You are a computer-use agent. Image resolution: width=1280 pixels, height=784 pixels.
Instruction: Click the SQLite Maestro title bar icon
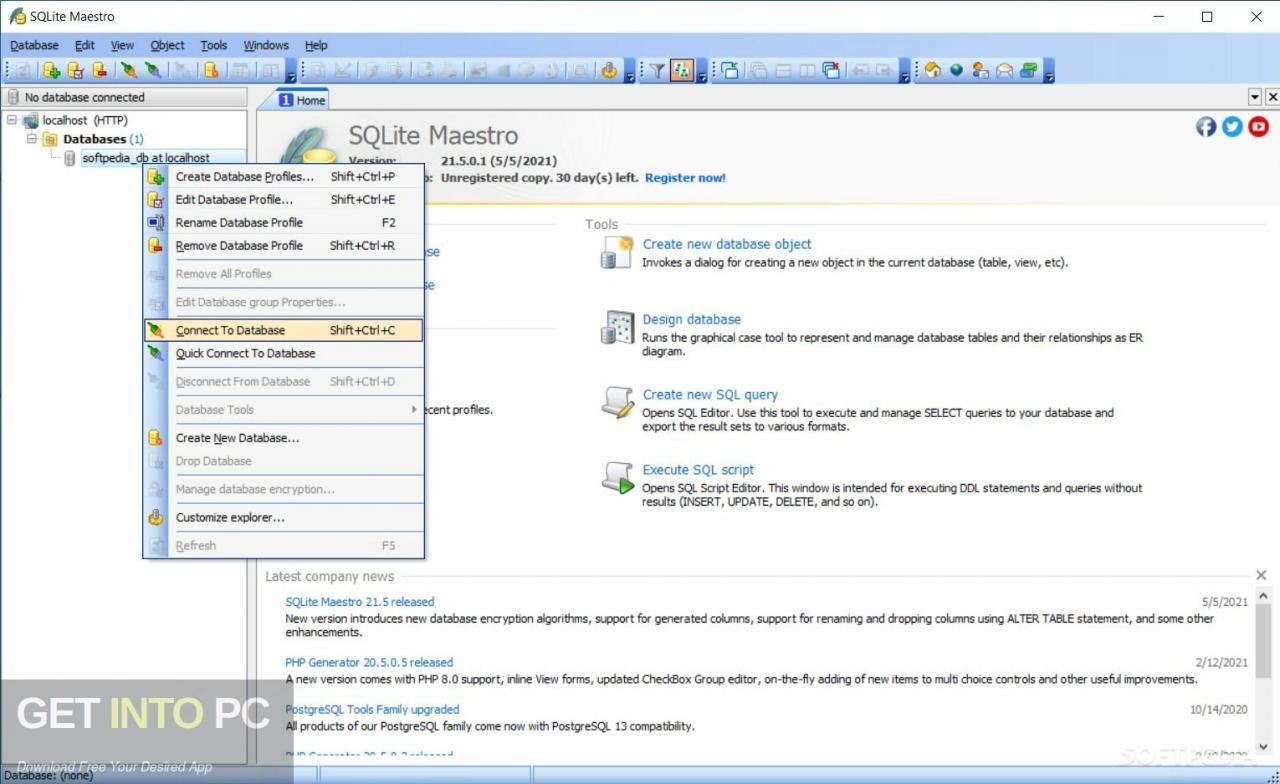(17, 16)
